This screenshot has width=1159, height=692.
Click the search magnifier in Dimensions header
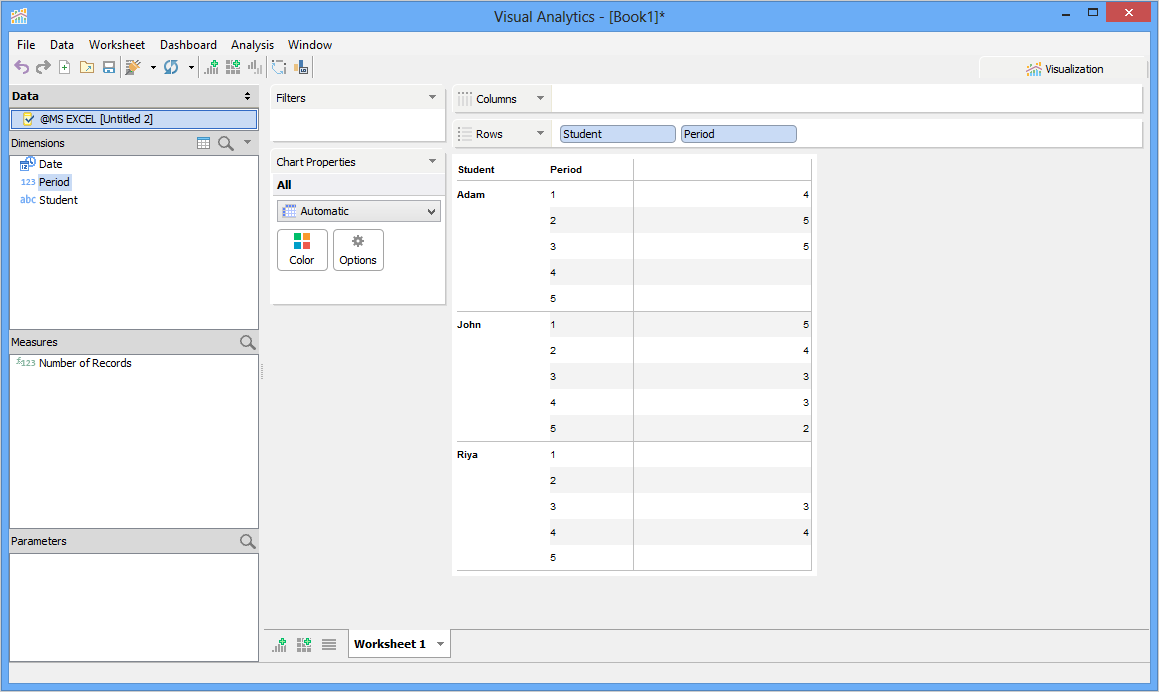tap(226, 143)
